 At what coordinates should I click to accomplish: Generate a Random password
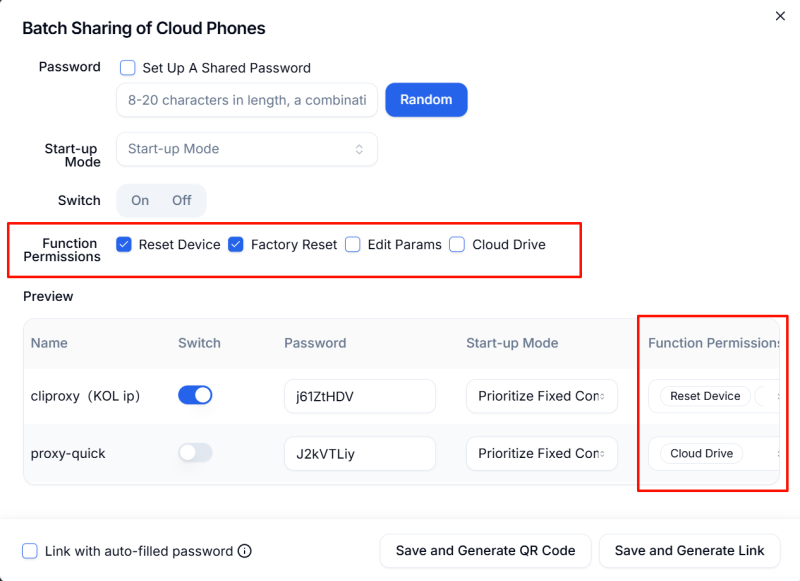point(426,100)
